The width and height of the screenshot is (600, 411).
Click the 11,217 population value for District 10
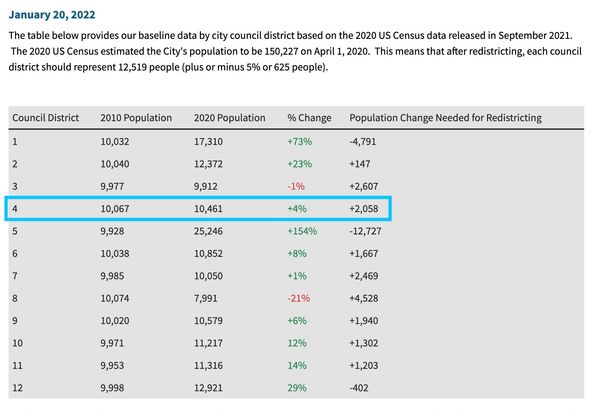click(211, 342)
